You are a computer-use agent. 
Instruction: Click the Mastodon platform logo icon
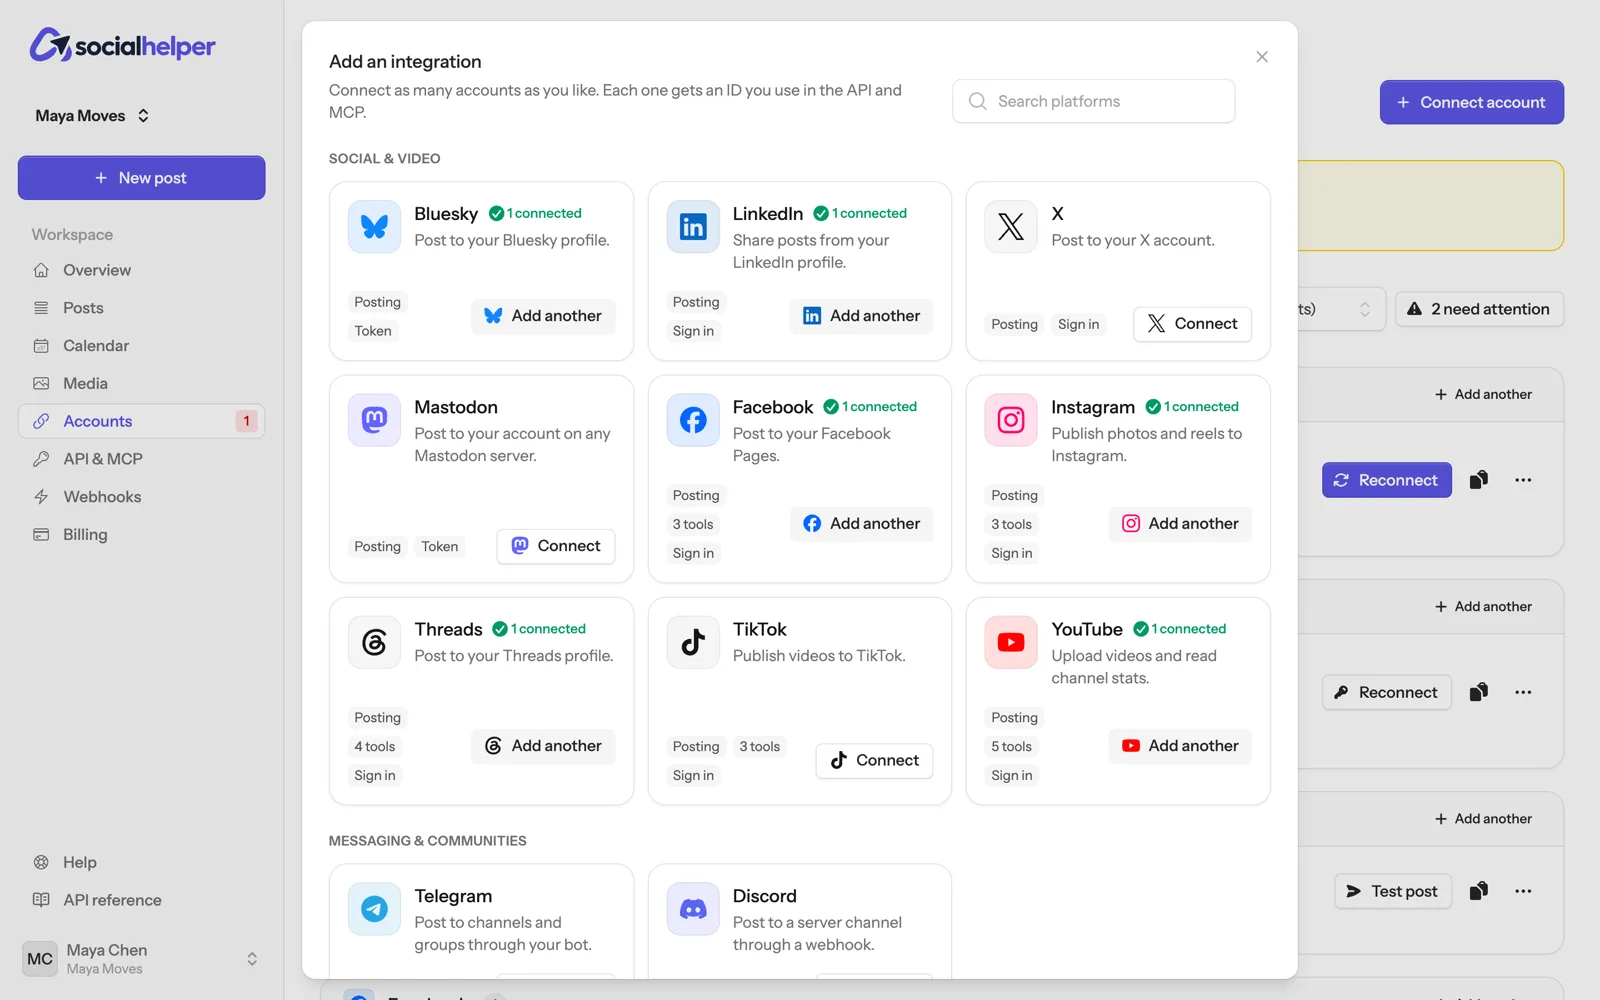click(x=374, y=420)
